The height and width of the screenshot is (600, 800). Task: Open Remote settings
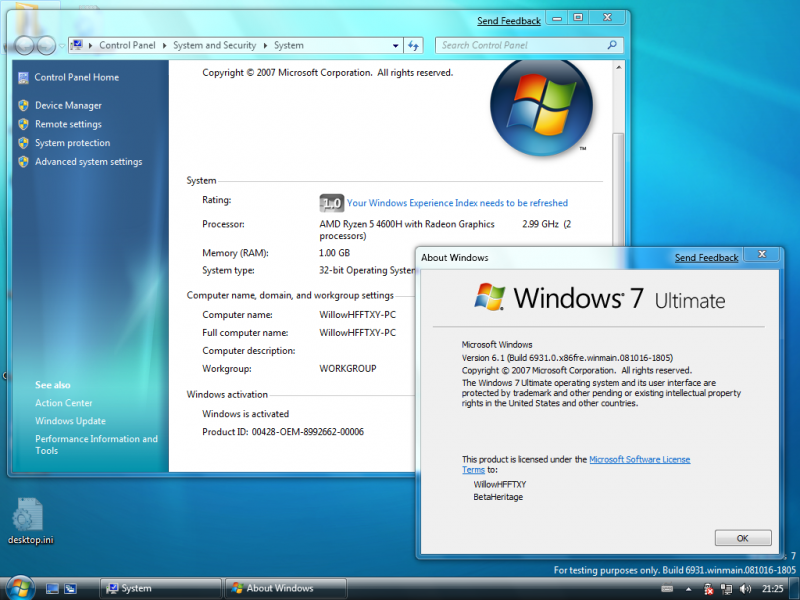click(68, 124)
